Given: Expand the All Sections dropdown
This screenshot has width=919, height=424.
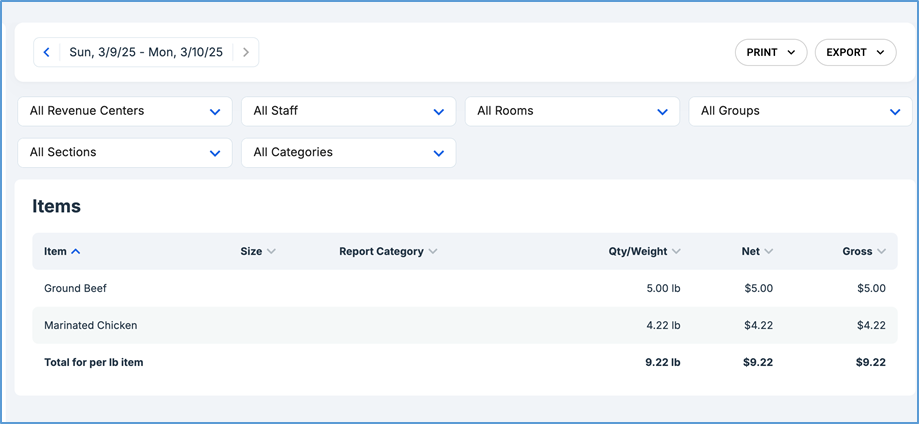Looking at the screenshot, I should click(125, 153).
